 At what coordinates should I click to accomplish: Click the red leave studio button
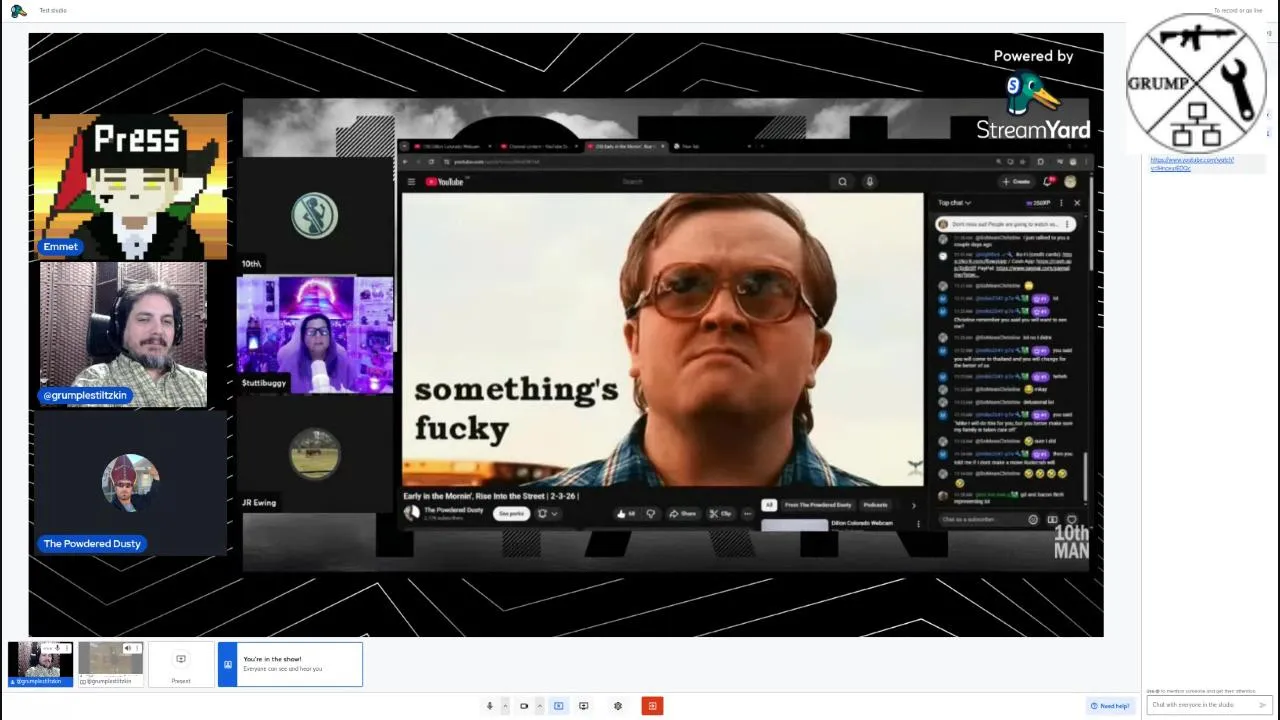[651, 706]
